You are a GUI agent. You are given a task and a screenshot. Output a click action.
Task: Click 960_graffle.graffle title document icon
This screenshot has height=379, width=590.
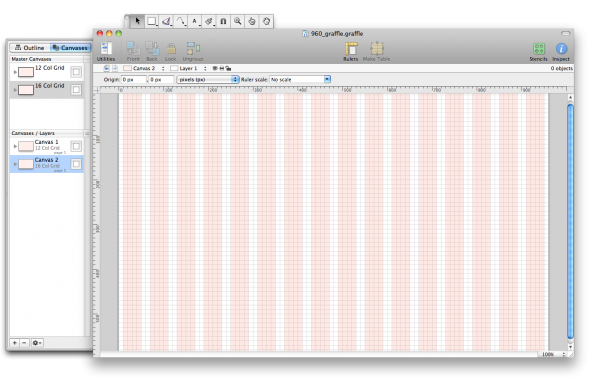pyautogui.click(x=306, y=33)
